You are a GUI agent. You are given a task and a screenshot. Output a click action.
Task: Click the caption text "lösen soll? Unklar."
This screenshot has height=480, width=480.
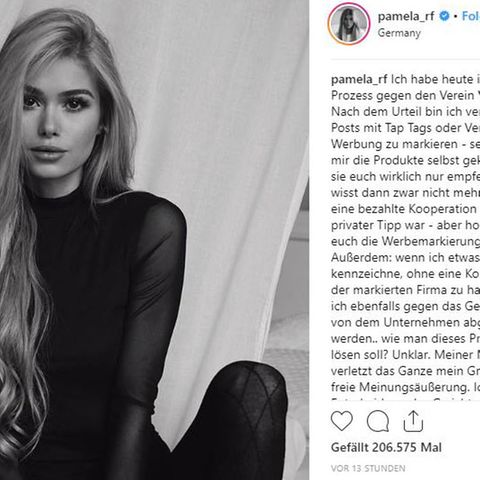(x=381, y=355)
